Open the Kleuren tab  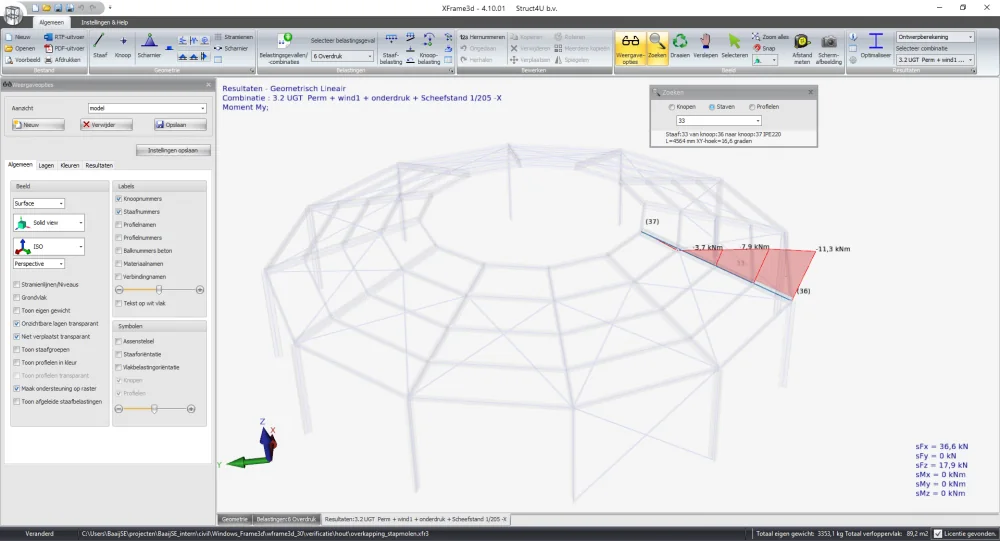(70, 165)
